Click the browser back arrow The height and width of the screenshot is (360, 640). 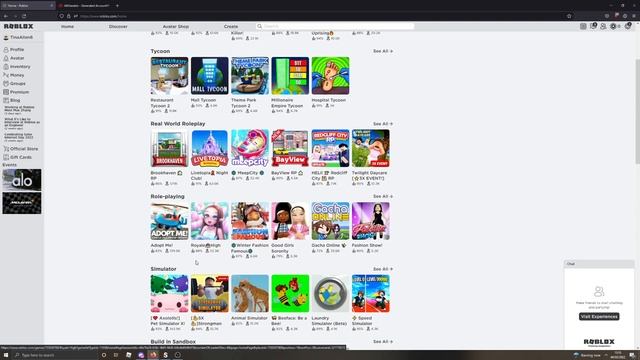pos(6,16)
